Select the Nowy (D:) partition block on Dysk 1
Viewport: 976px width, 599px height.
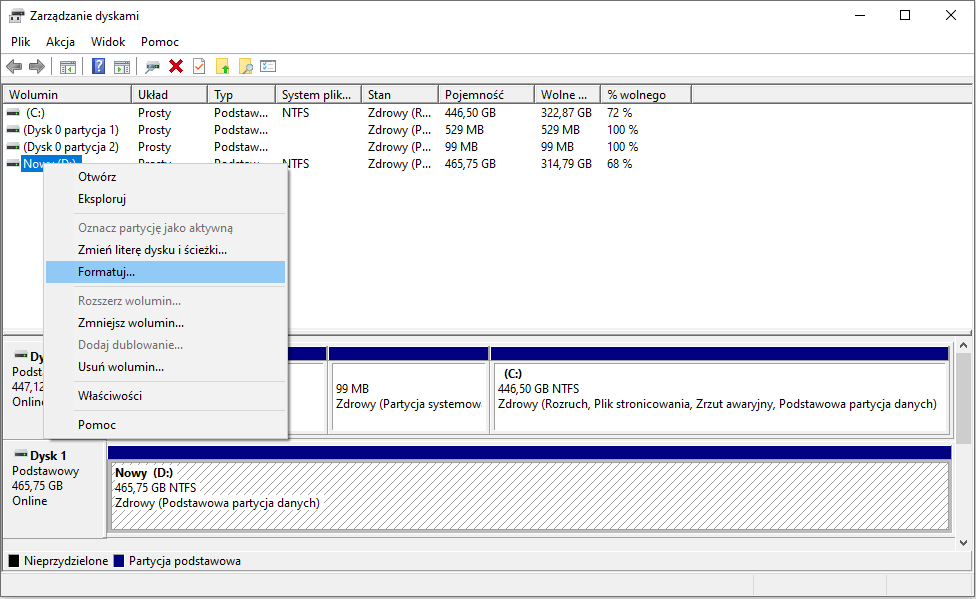(x=528, y=495)
